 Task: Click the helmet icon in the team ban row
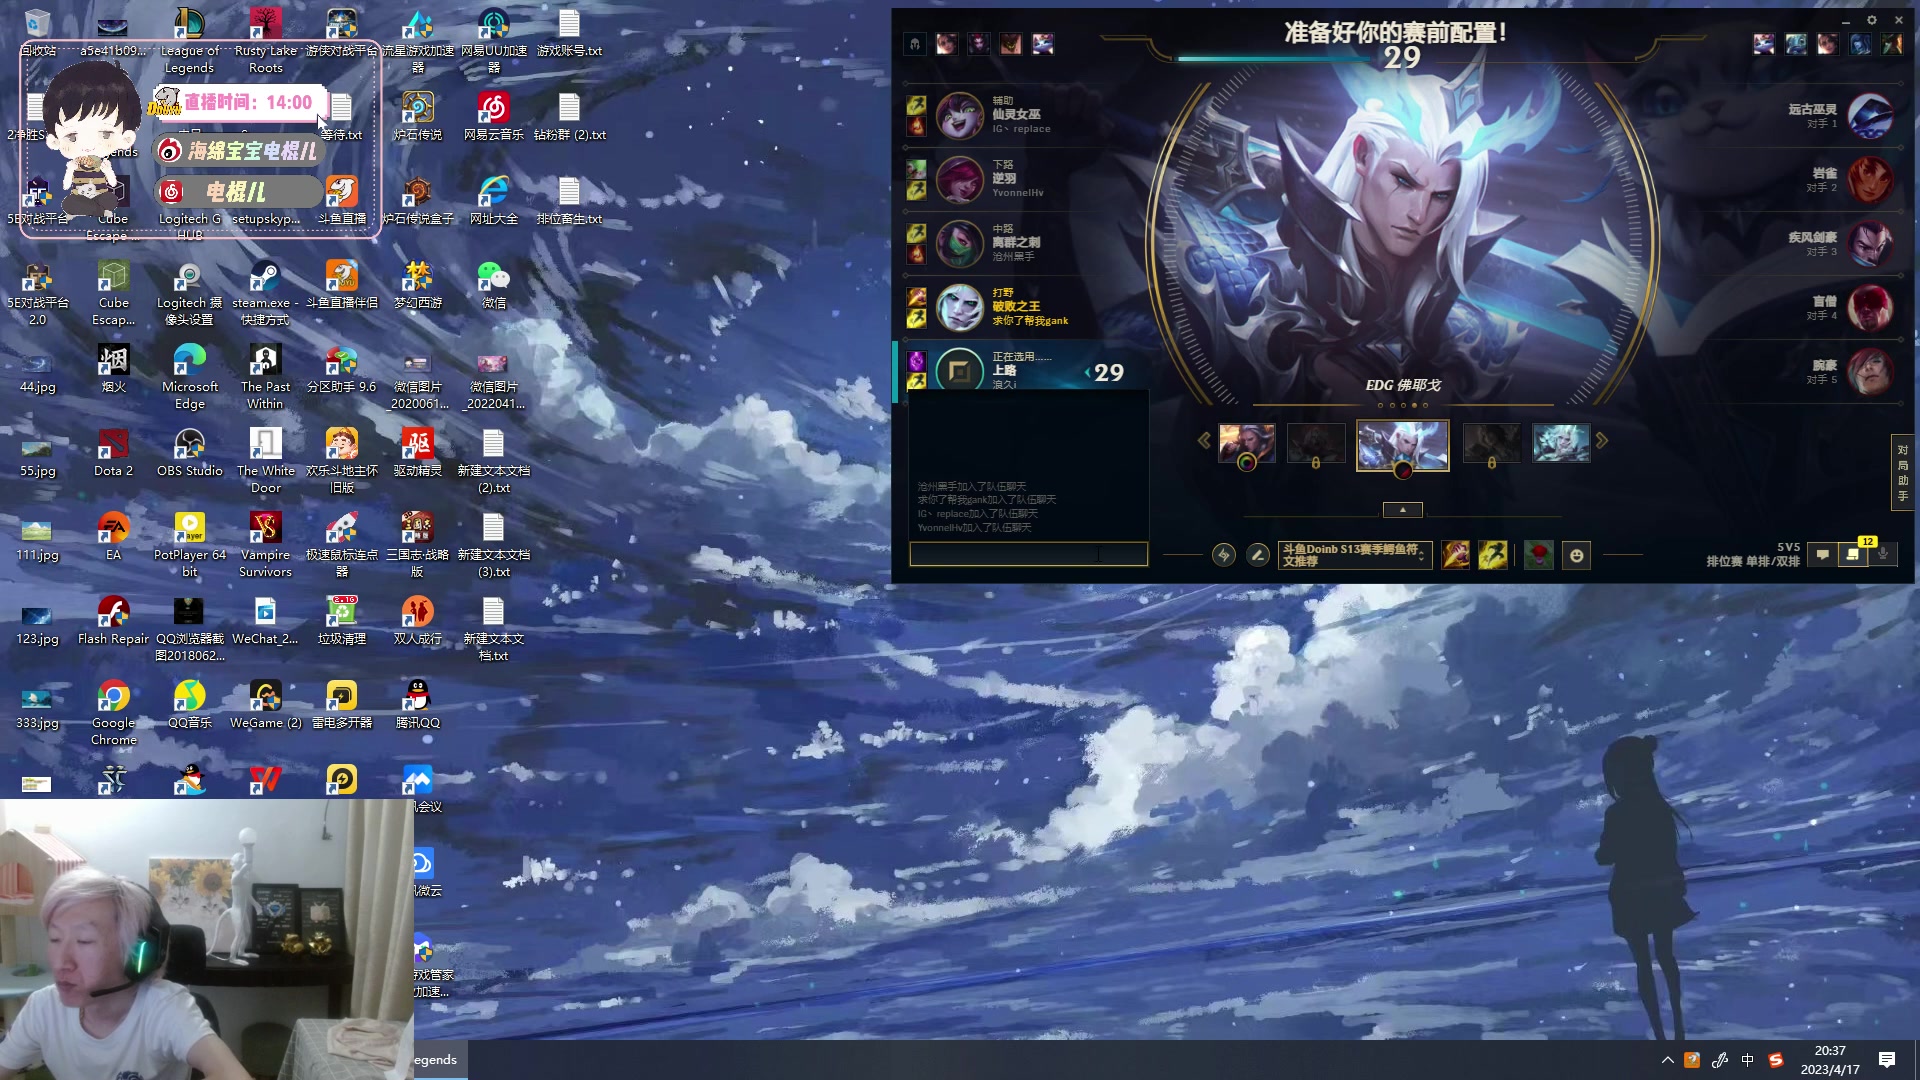pyautogui.click(x=915, y=43)
